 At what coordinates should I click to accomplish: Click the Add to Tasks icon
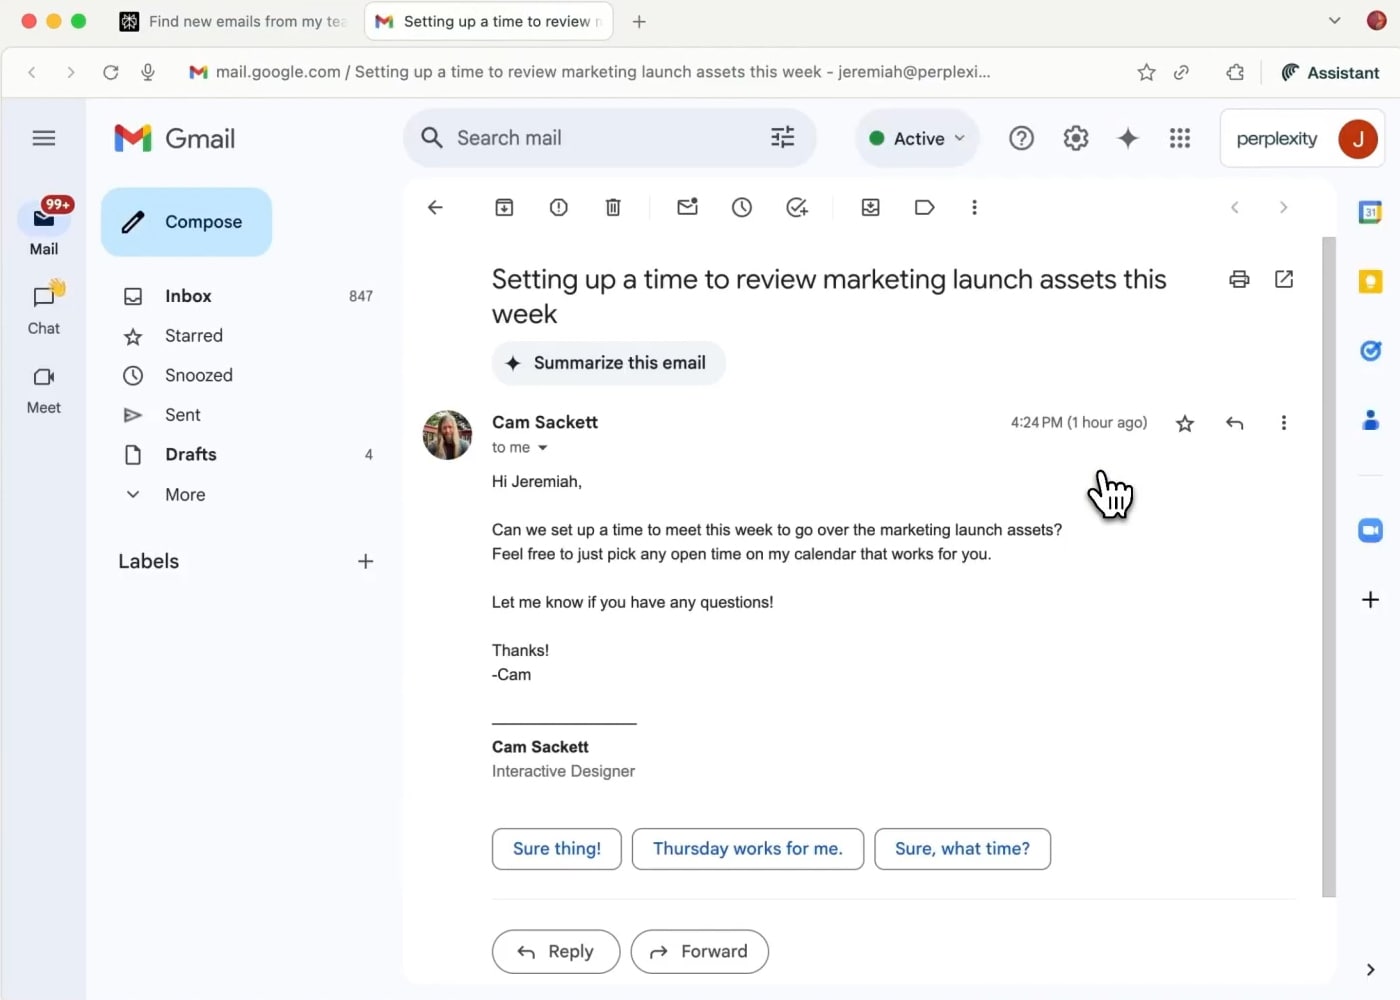coord(797,208)
